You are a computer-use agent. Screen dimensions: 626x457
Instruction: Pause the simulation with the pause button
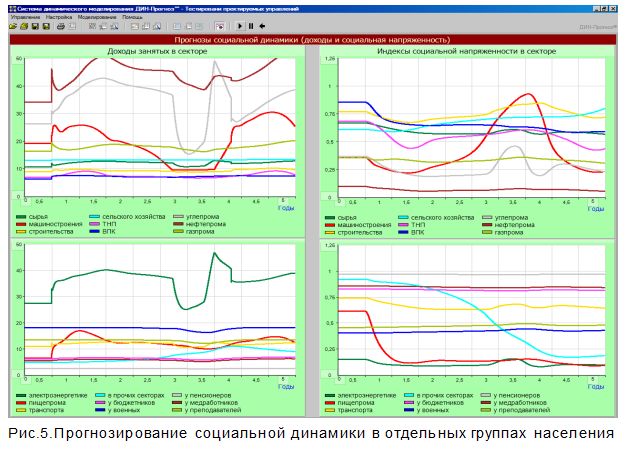249,27
